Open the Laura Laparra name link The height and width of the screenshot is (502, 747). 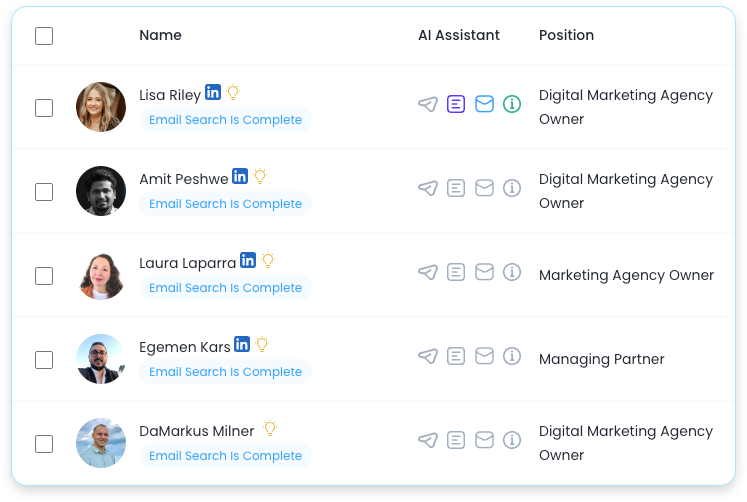(187, 263)
